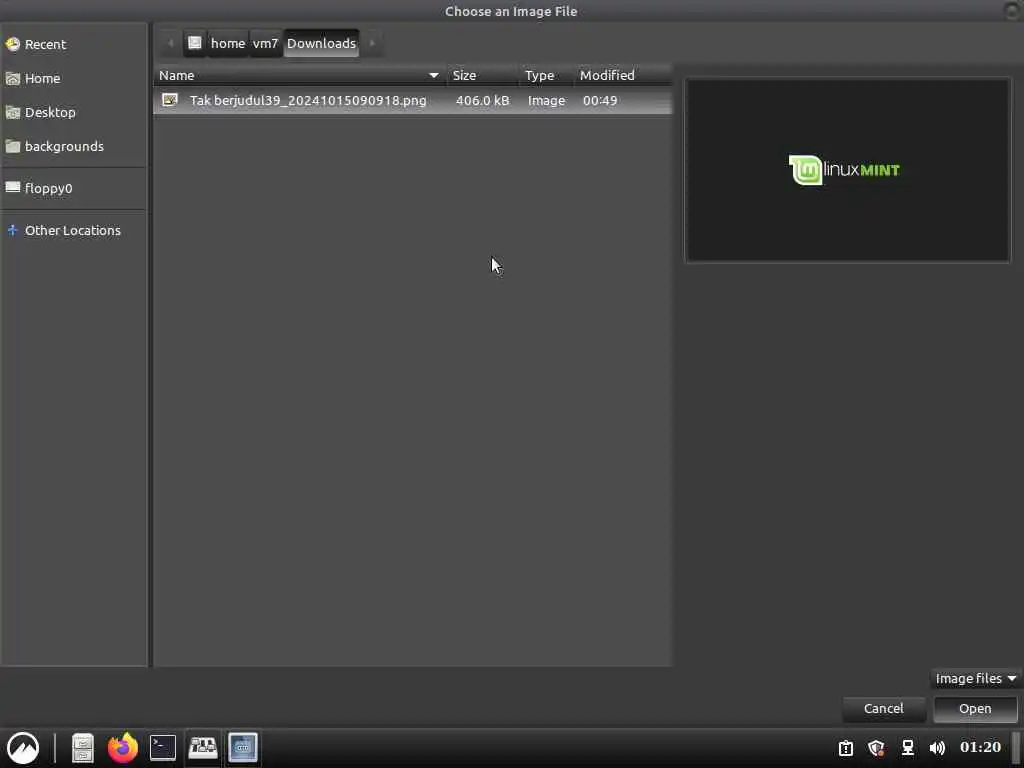1024x768 pixels.
Task: Select the Downloads path segment
Action: [x=321, y=43]
